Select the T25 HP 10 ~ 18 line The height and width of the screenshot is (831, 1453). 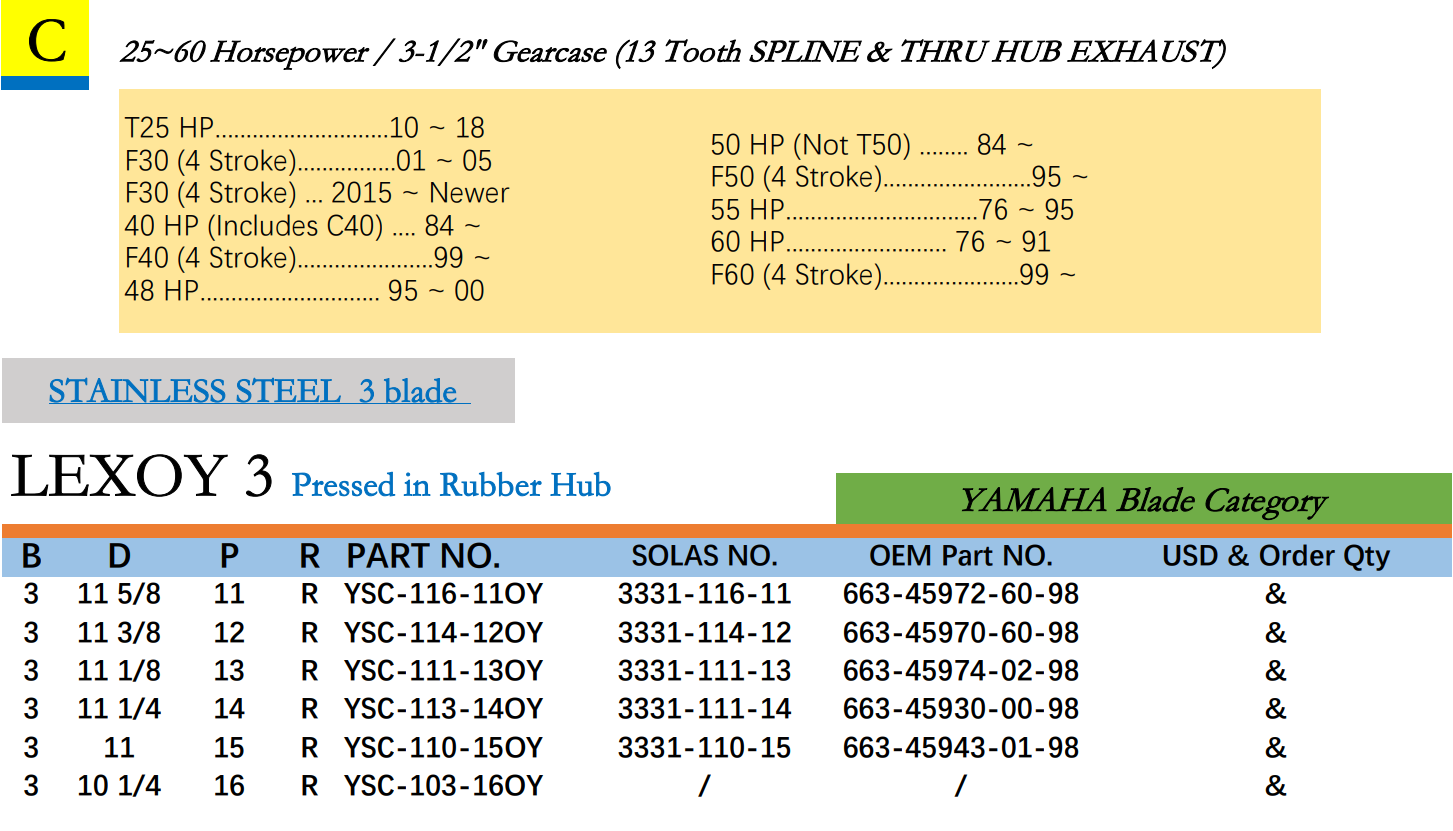tap(305, 128)
